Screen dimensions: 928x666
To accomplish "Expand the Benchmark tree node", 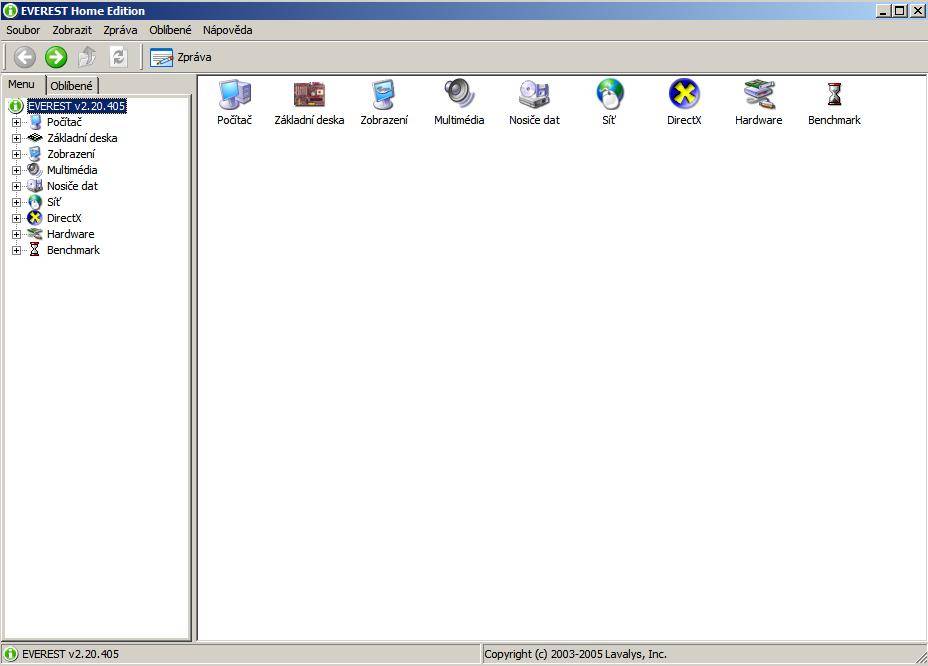I will click(16, 250).
